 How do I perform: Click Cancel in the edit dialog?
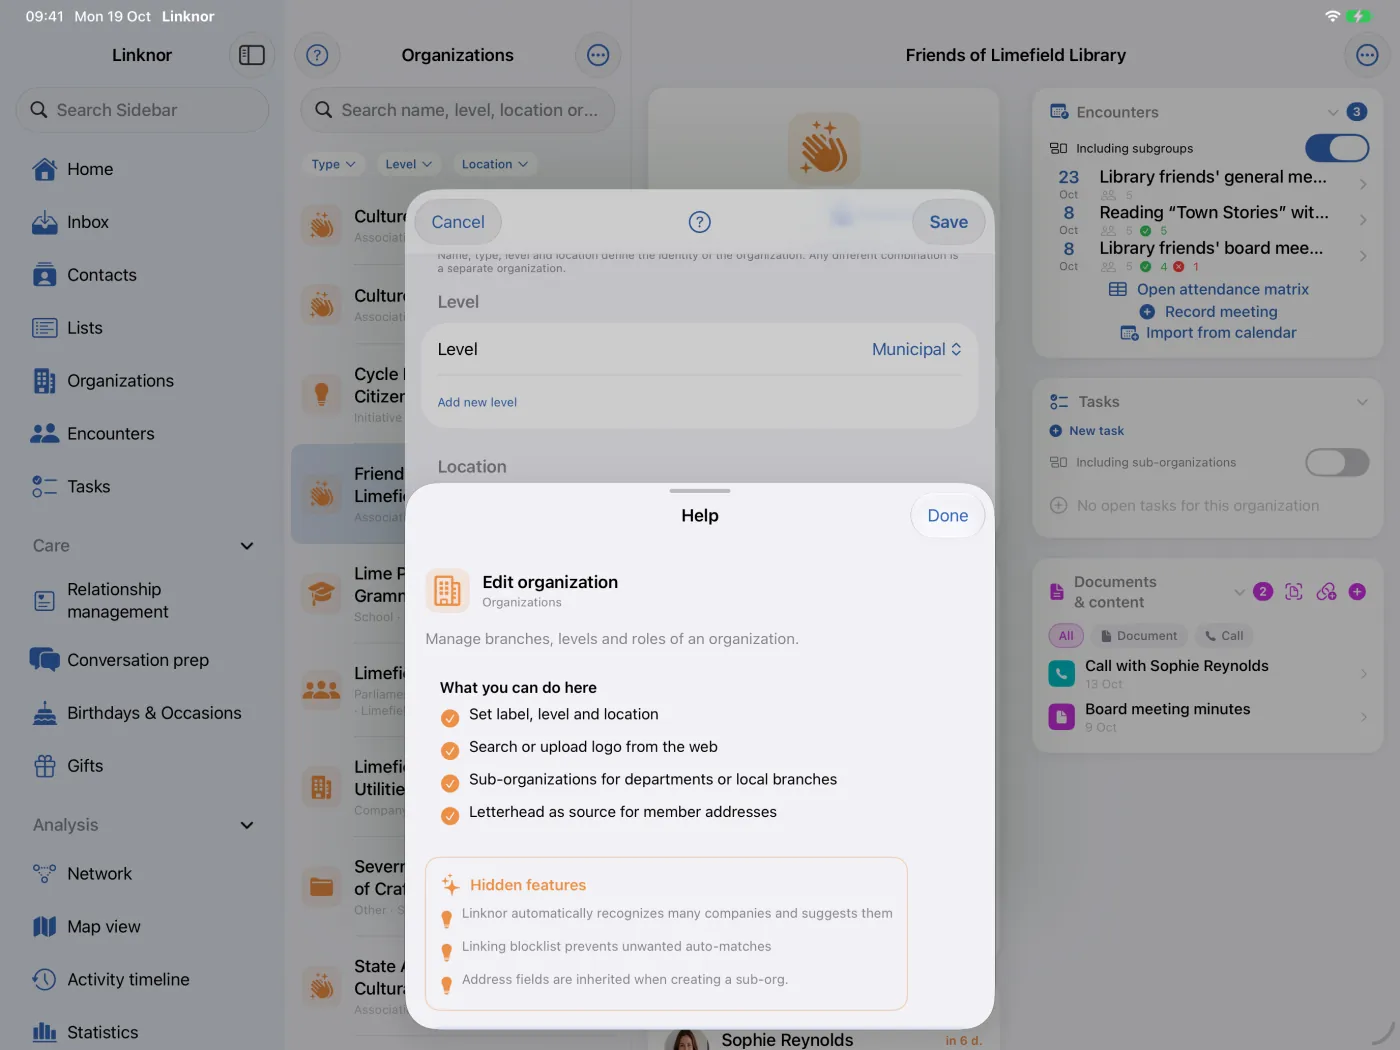tap(458, 222)
